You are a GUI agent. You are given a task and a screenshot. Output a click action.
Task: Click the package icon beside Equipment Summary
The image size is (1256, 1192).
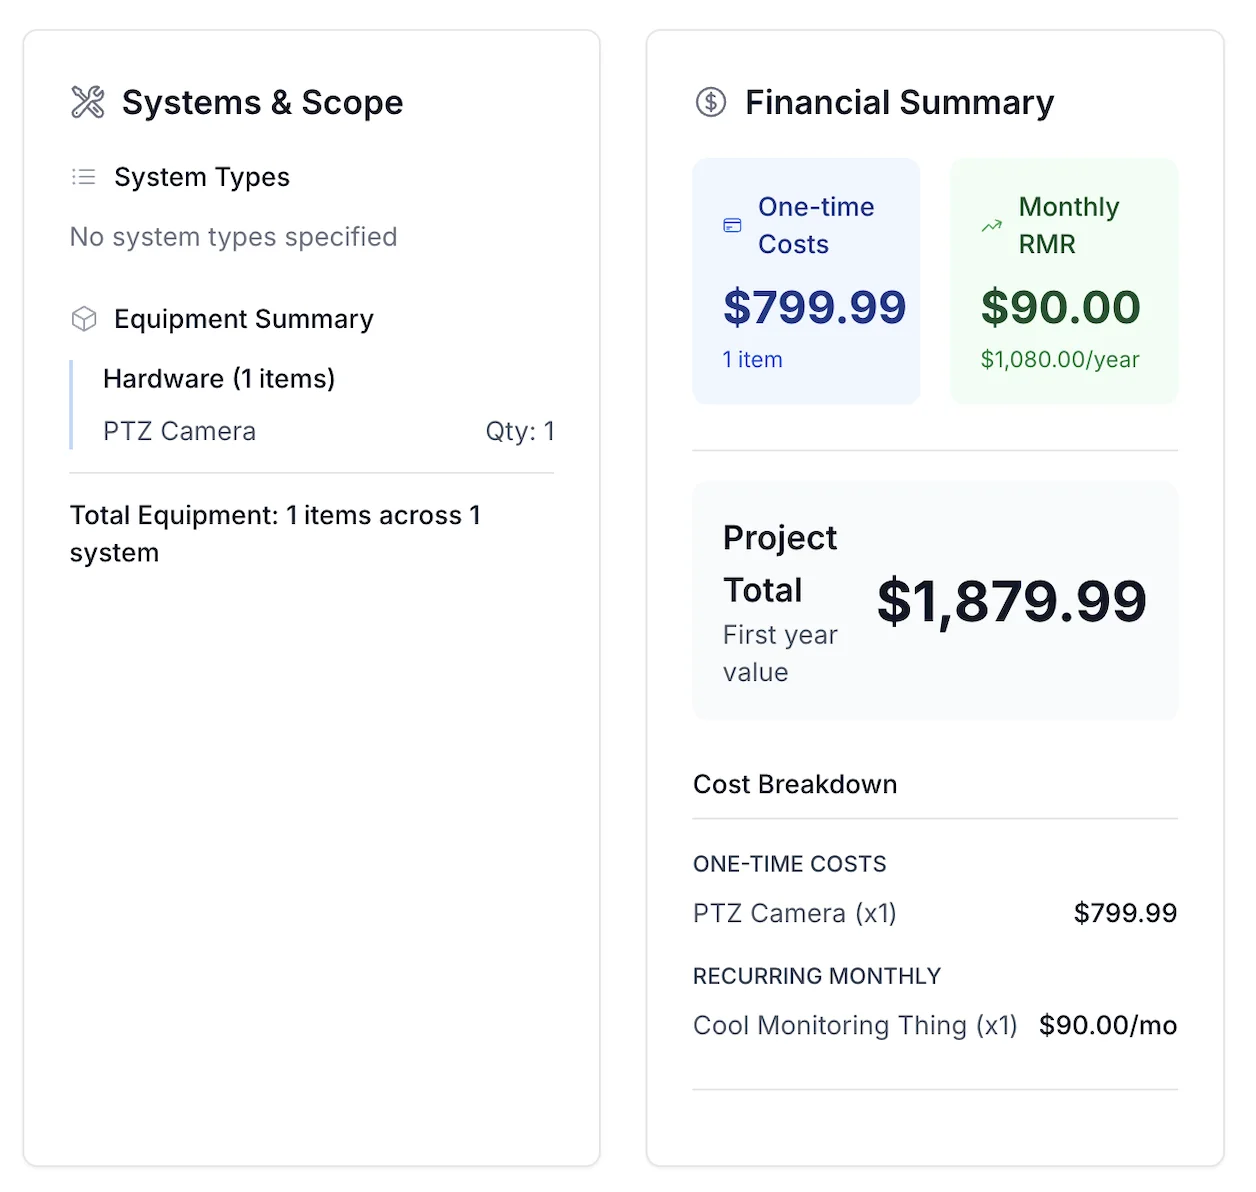pos(84,318)
